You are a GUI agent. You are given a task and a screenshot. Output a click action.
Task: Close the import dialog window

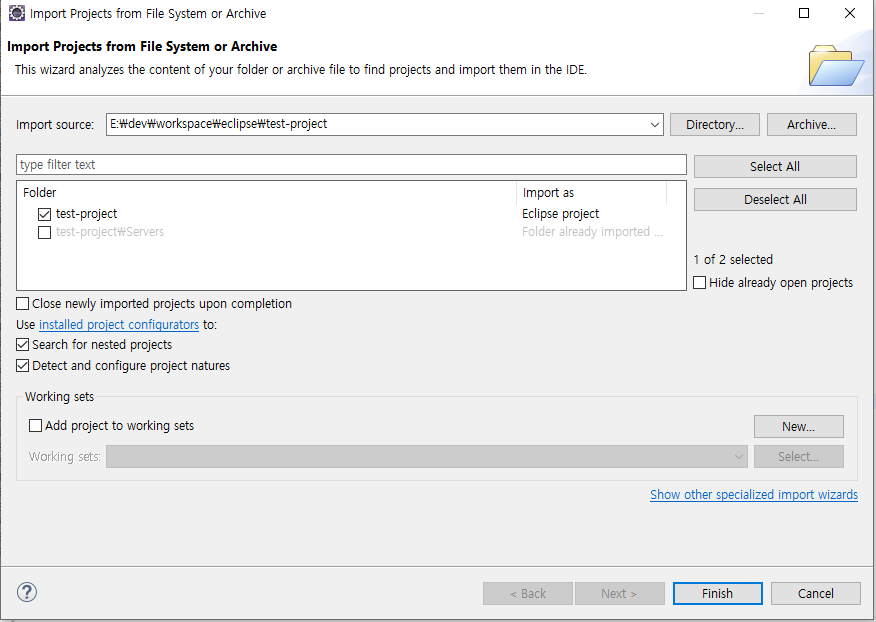850,13
